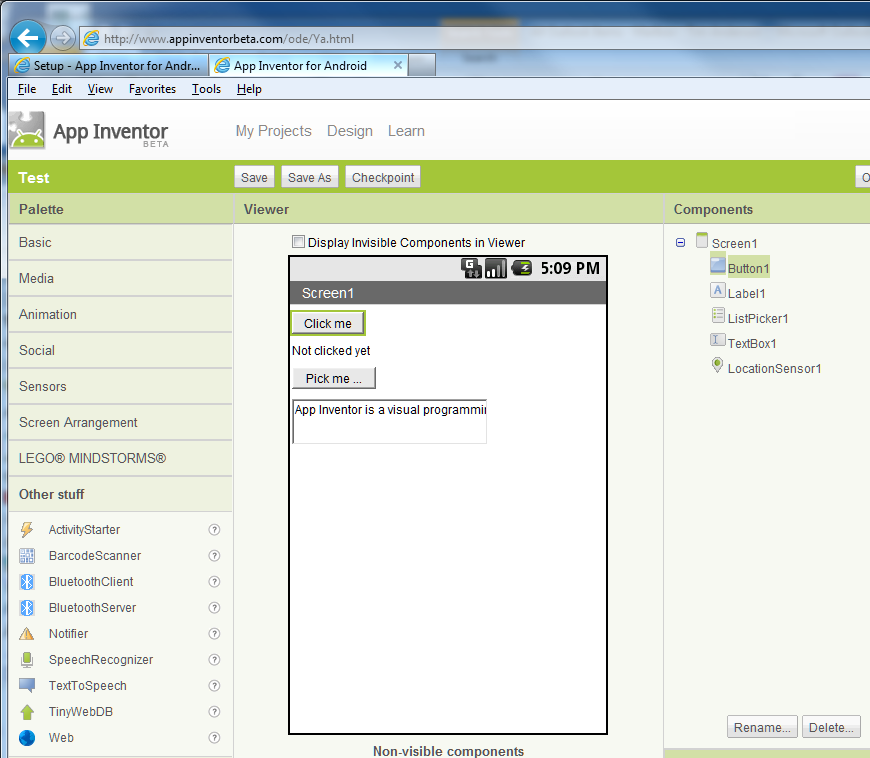The width and height of the screenshot is (870, 758).
Task: Expand the Basic palette section
Action: point(120,242)
